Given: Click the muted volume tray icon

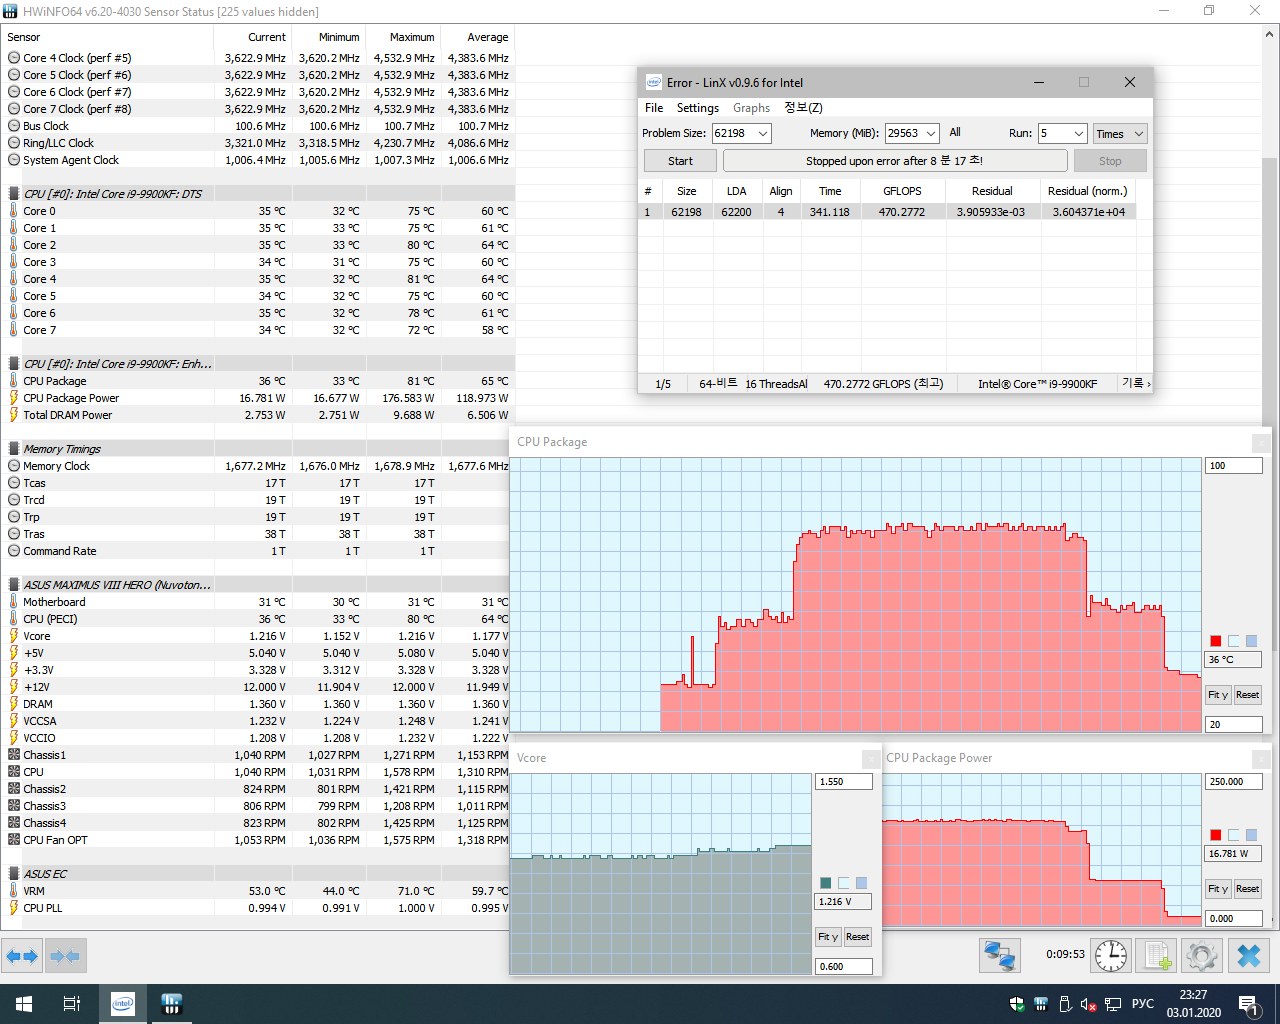Looking at the screenshot, I should (x=1089, y=1004).
